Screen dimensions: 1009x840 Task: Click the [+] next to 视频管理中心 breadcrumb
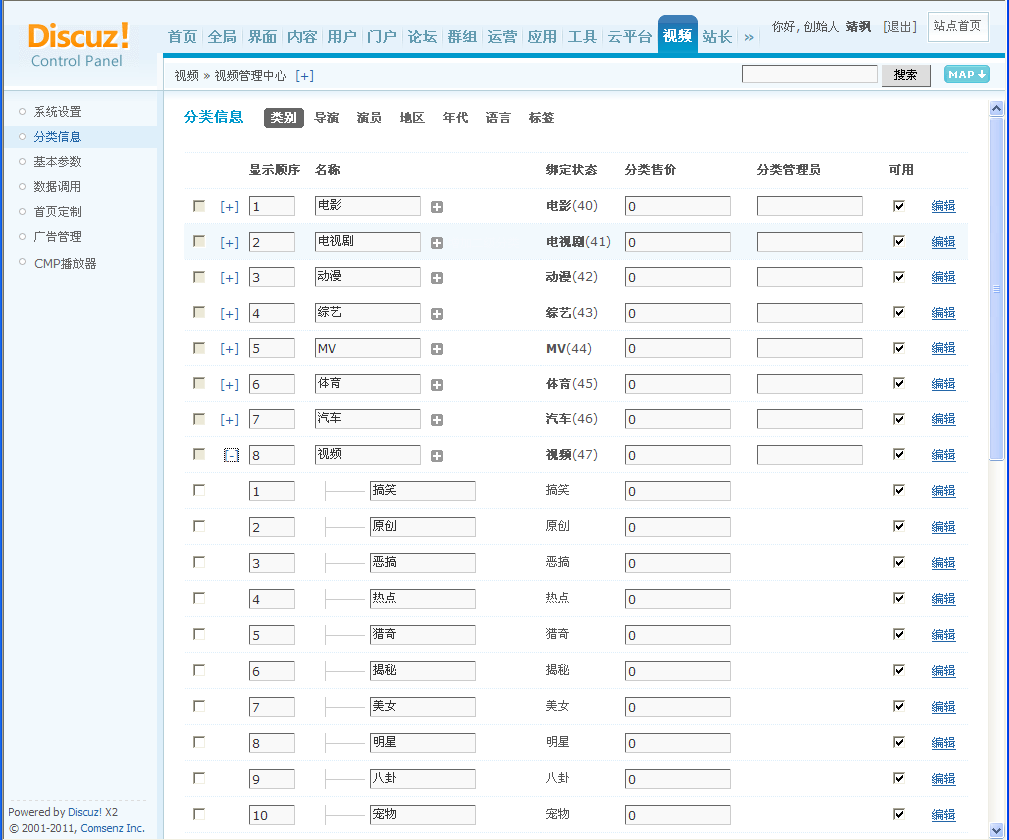coord(304,76)
